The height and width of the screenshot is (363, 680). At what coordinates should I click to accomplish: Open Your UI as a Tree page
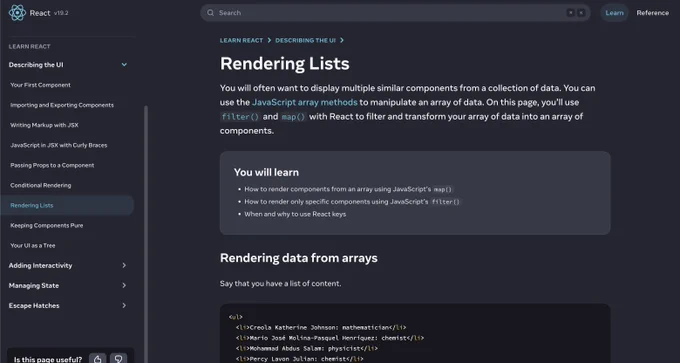tap(33, 245)
